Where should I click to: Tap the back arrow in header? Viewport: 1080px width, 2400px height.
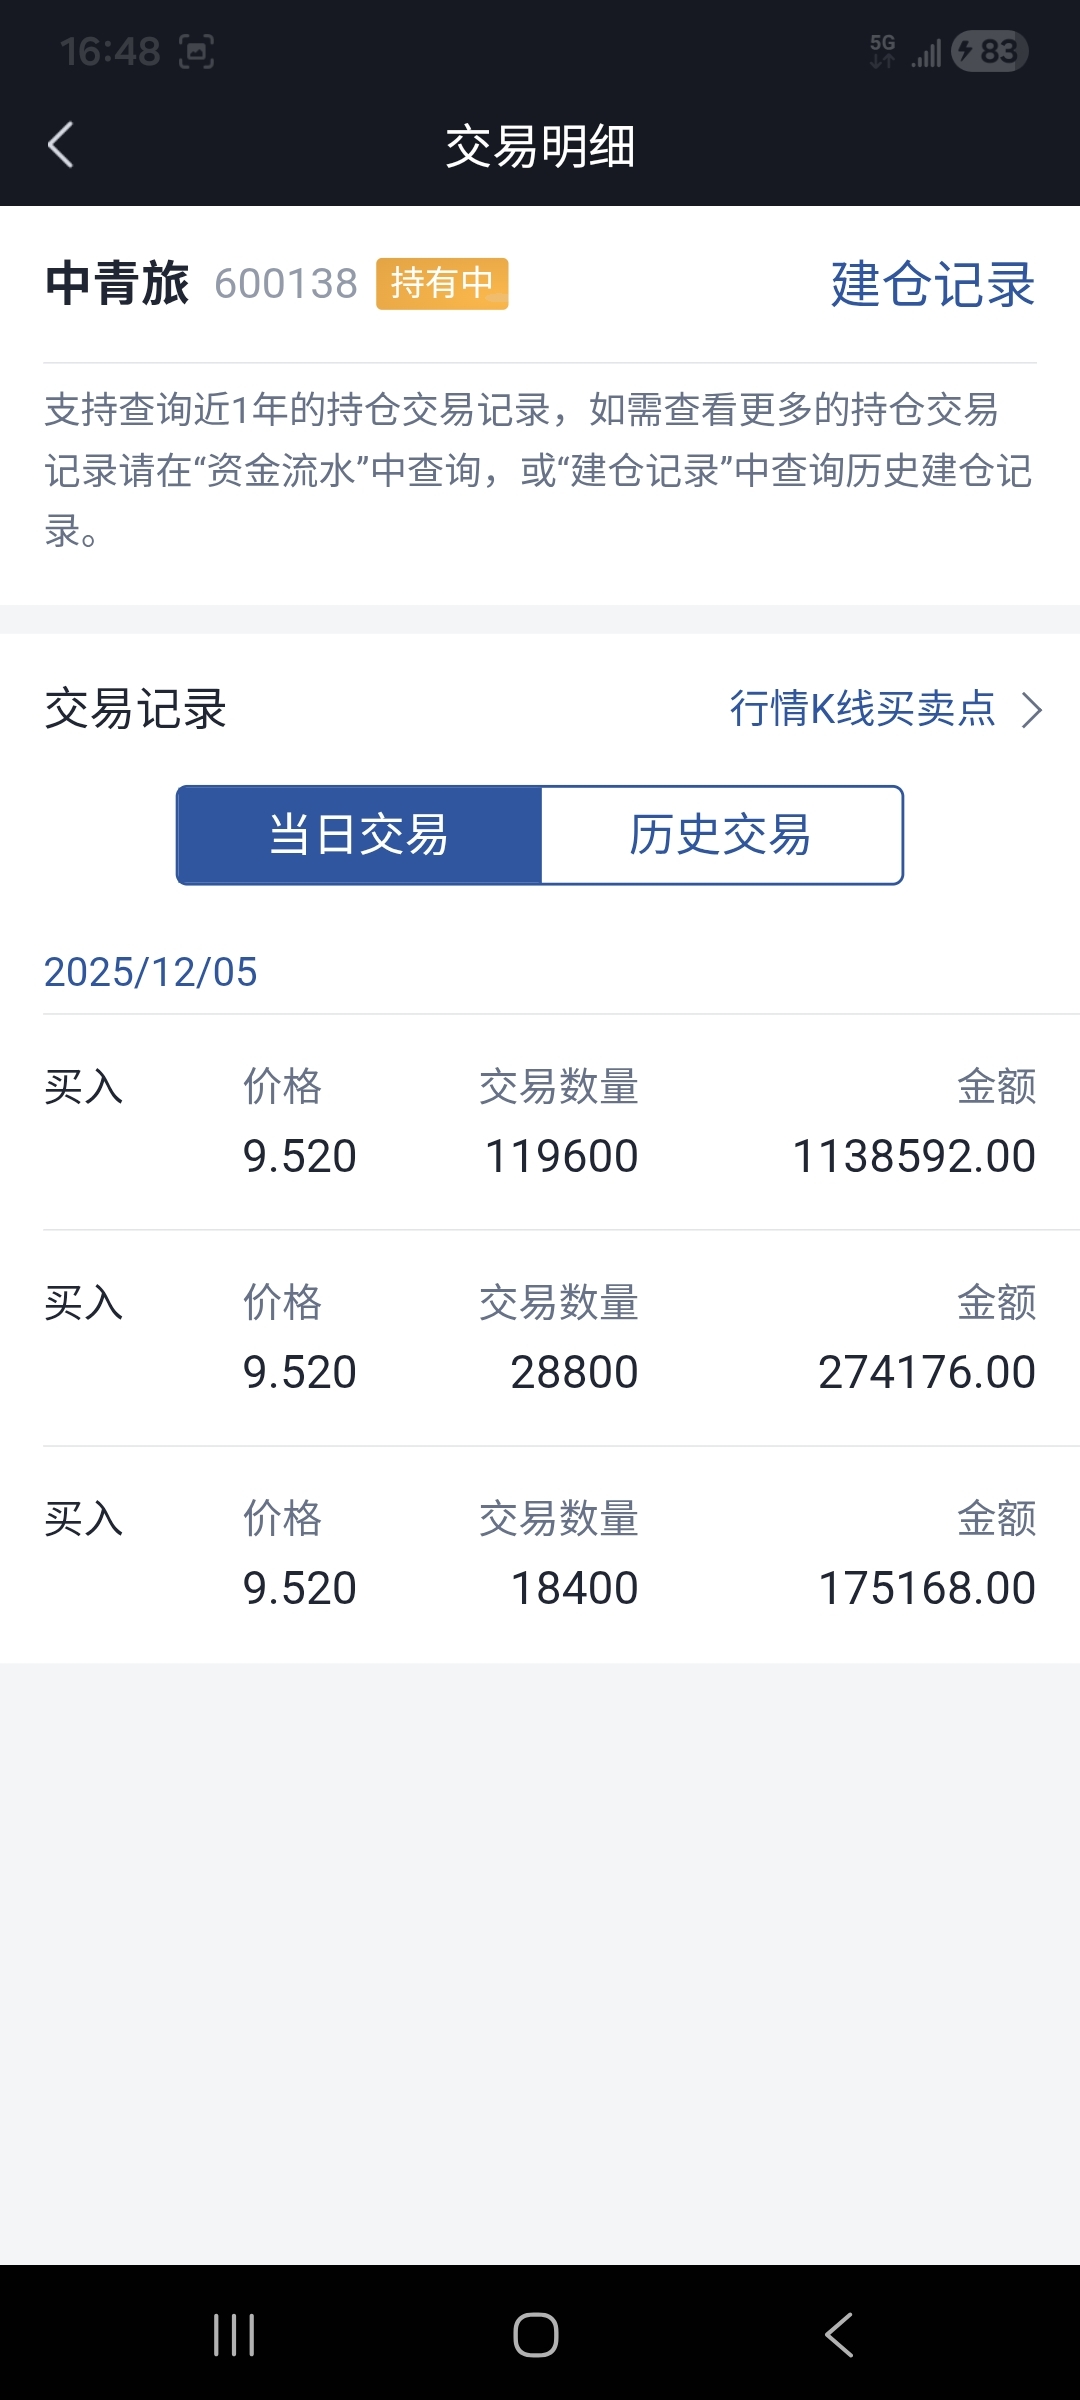[x=61, y=145]
